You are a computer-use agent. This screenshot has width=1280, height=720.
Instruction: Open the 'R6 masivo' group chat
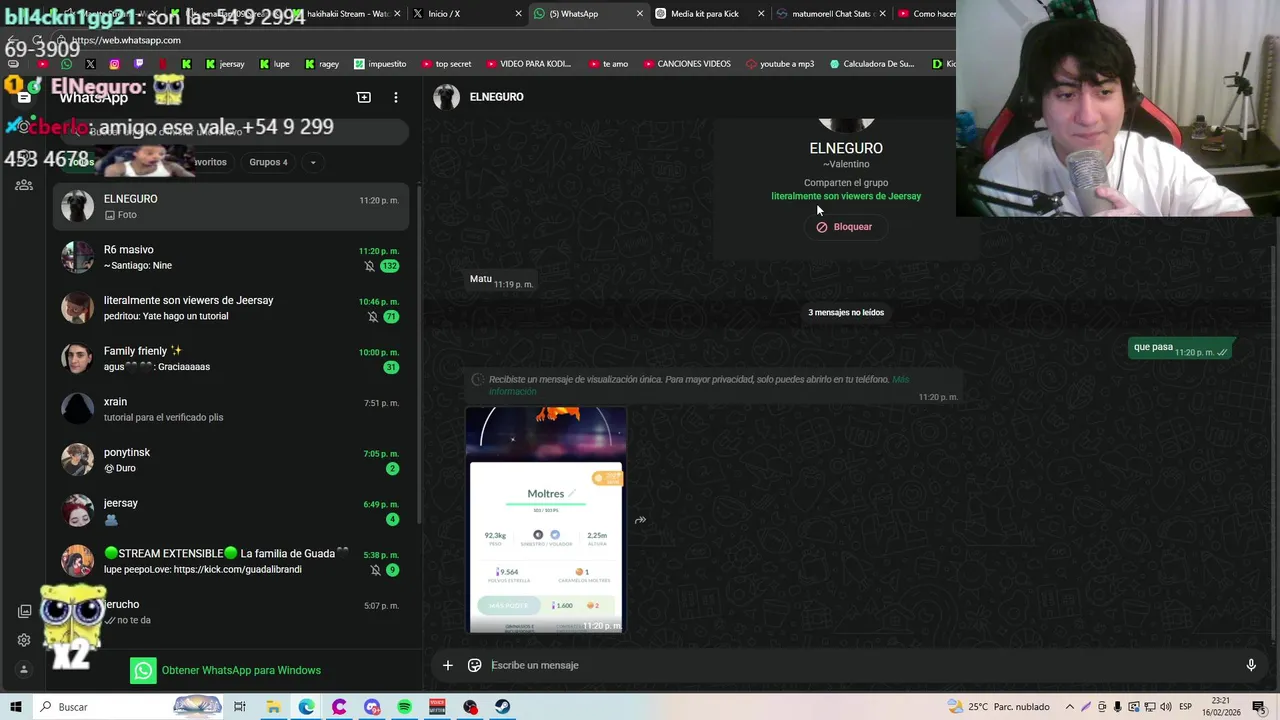(231, 257)
